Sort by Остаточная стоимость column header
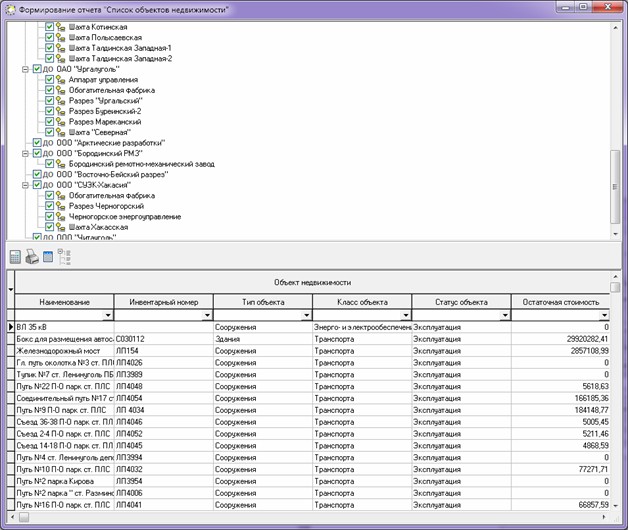This screenshot has height=530, width=628. tap(560, 301)
